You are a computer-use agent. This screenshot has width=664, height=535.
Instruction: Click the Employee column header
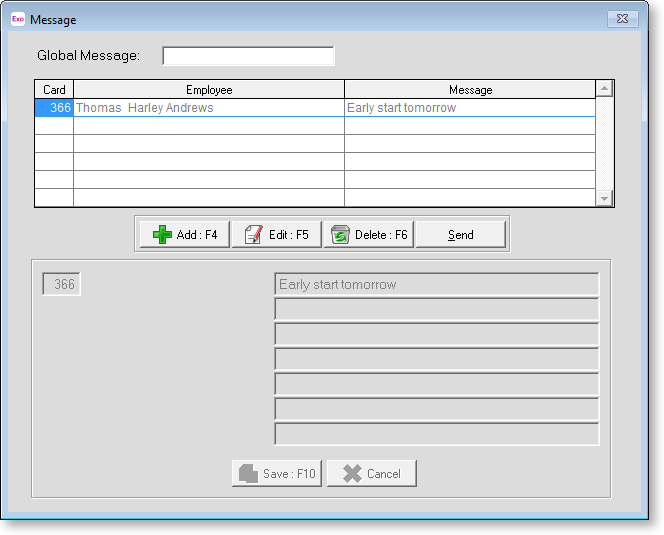tap(208, 90)
